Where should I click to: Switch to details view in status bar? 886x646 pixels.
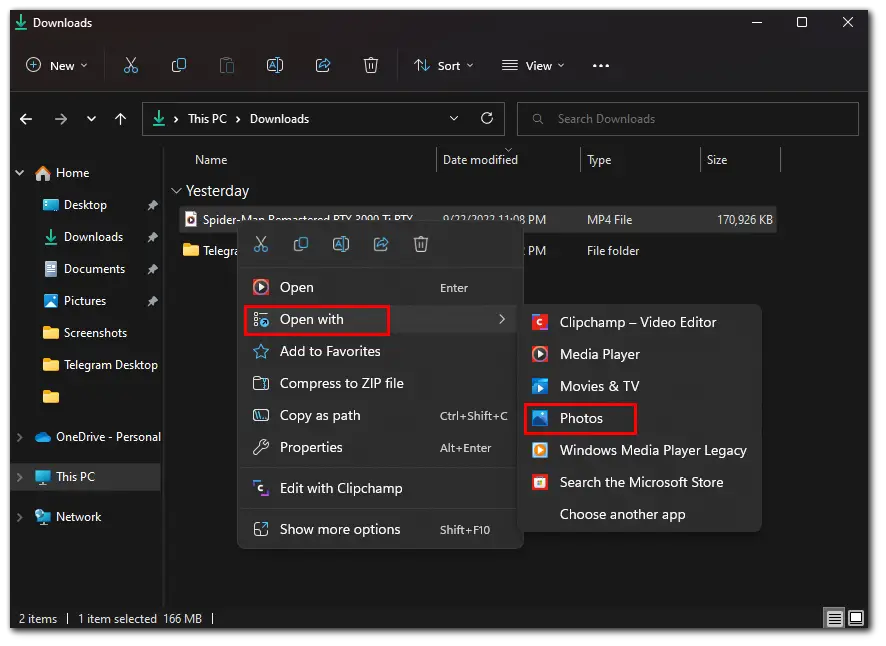[835, 618]
